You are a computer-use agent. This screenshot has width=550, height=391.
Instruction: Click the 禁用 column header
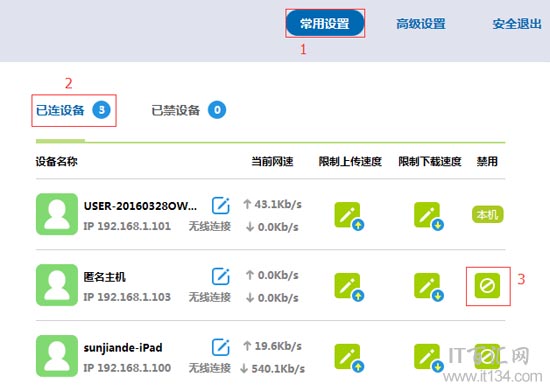tap(487, 161)
